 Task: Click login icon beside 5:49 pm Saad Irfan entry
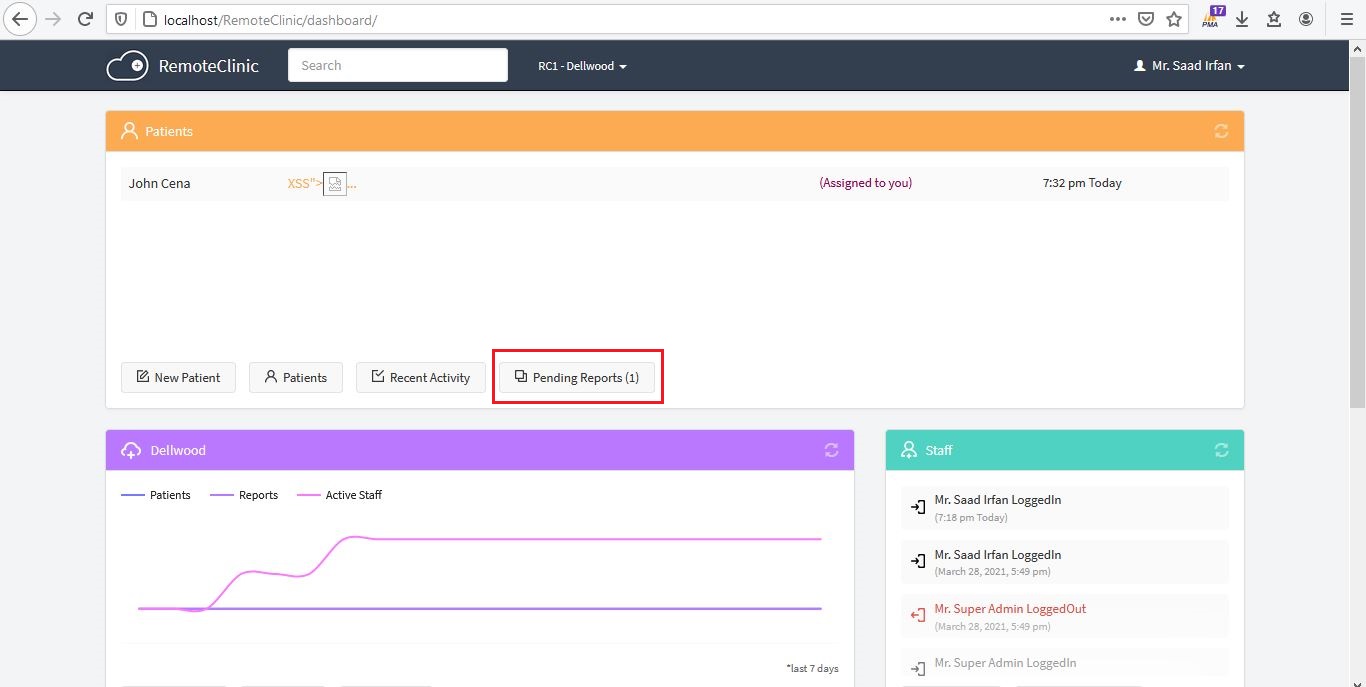pyautogui.click(x=918, y=561)
